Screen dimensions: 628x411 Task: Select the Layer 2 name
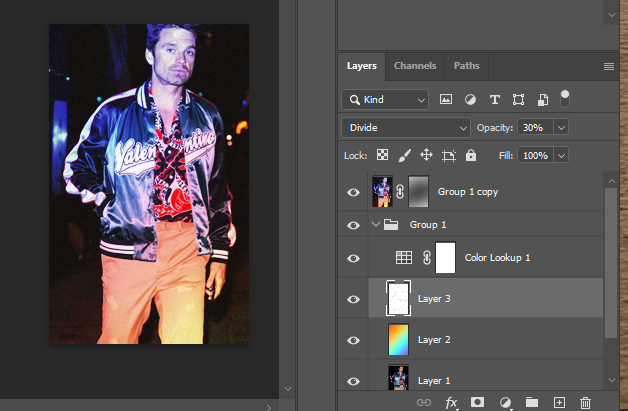pos(434,340)
